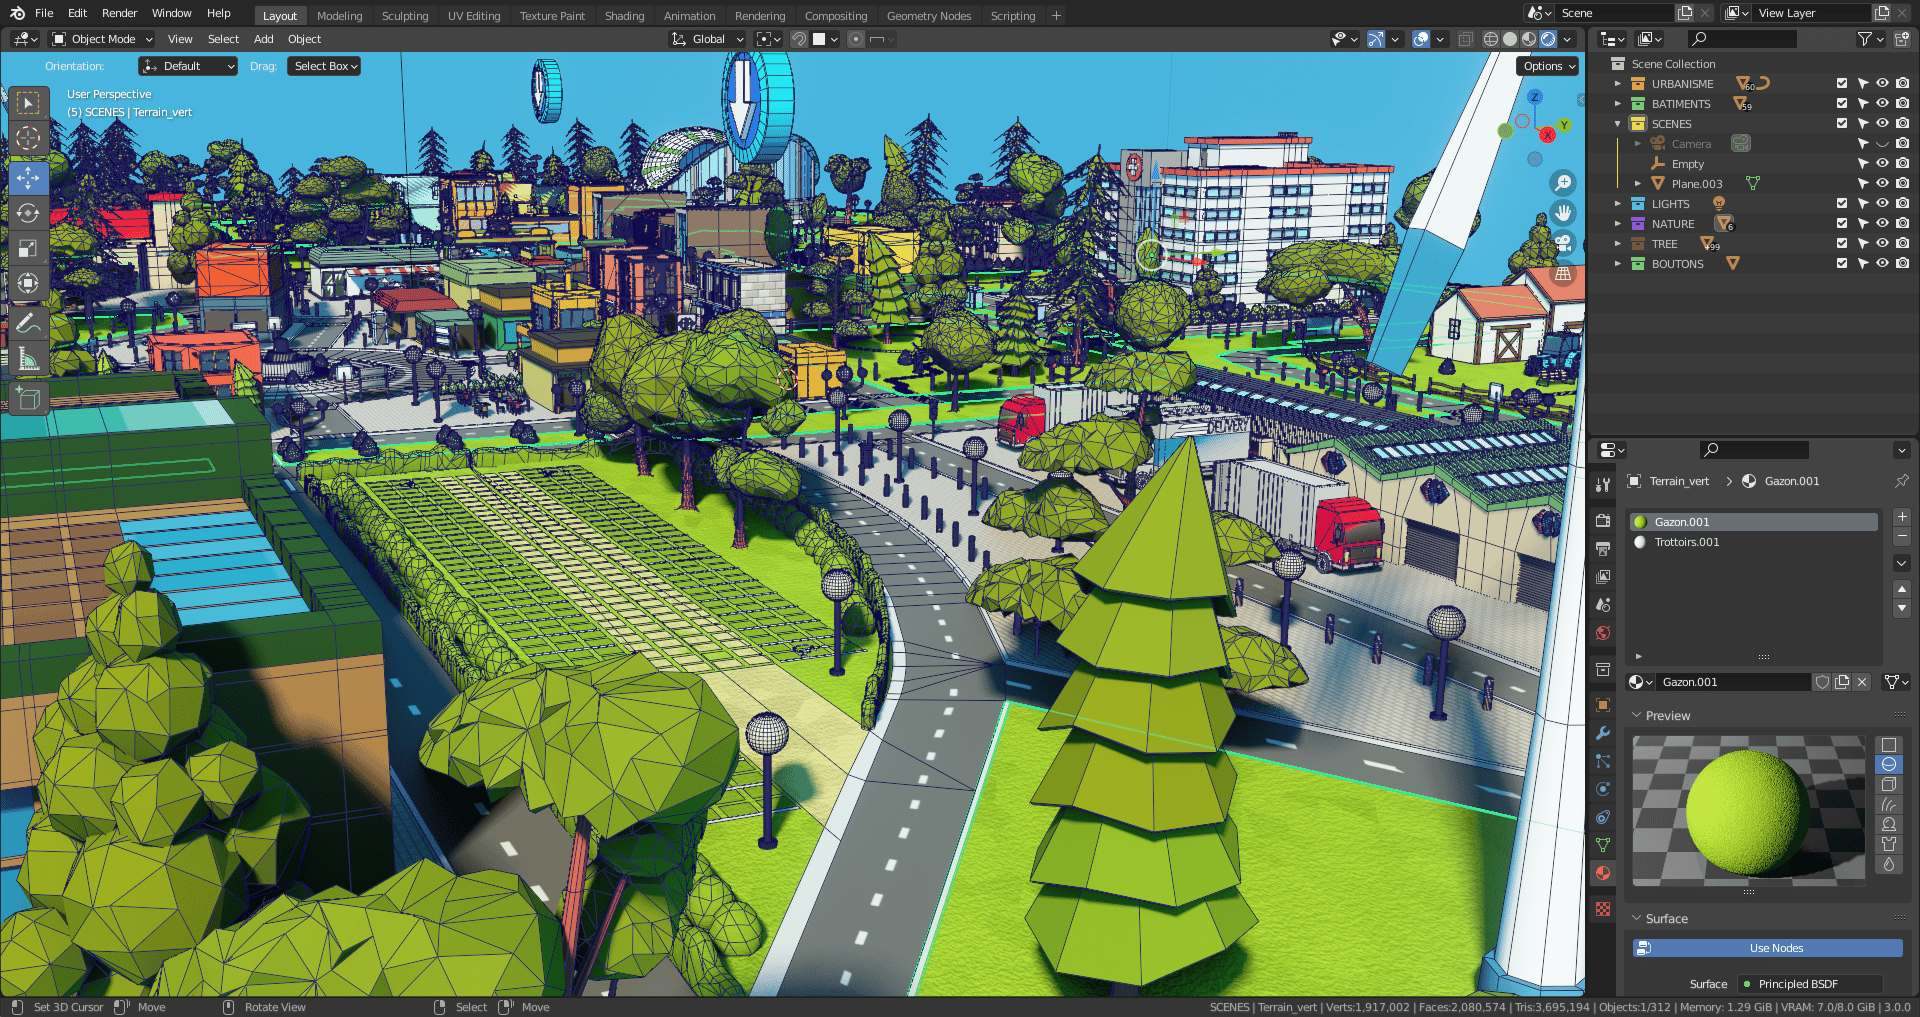
Task: Click the outliner search field
Action: click(x=1745, y=38)
